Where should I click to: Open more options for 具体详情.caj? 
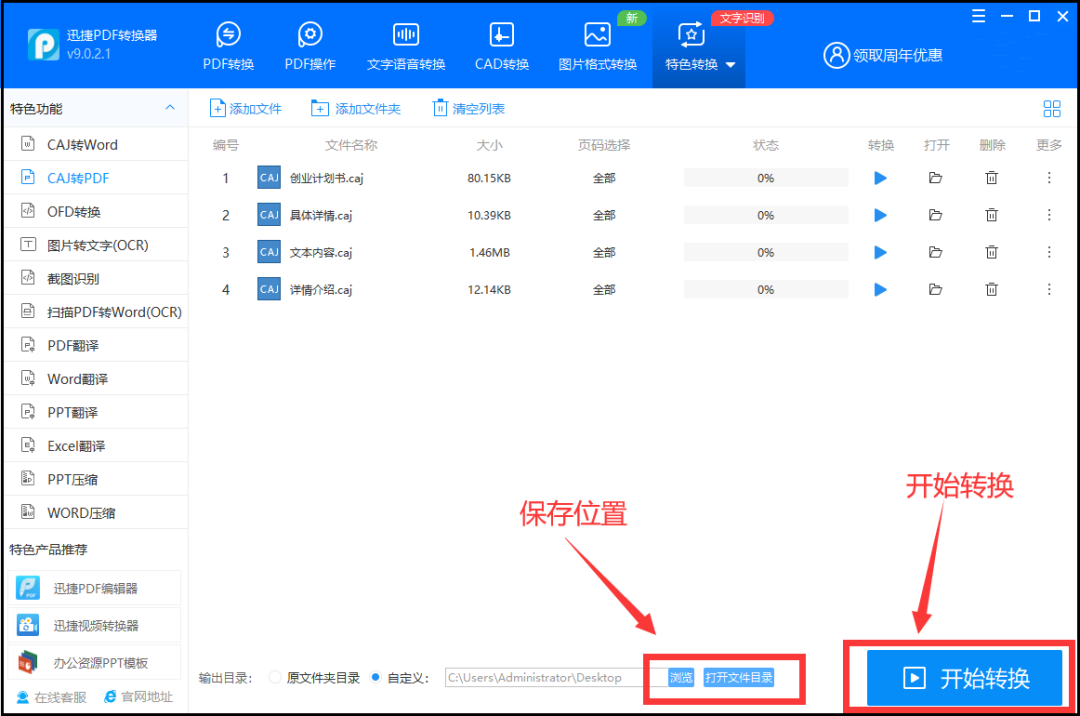click(1049, 215)
